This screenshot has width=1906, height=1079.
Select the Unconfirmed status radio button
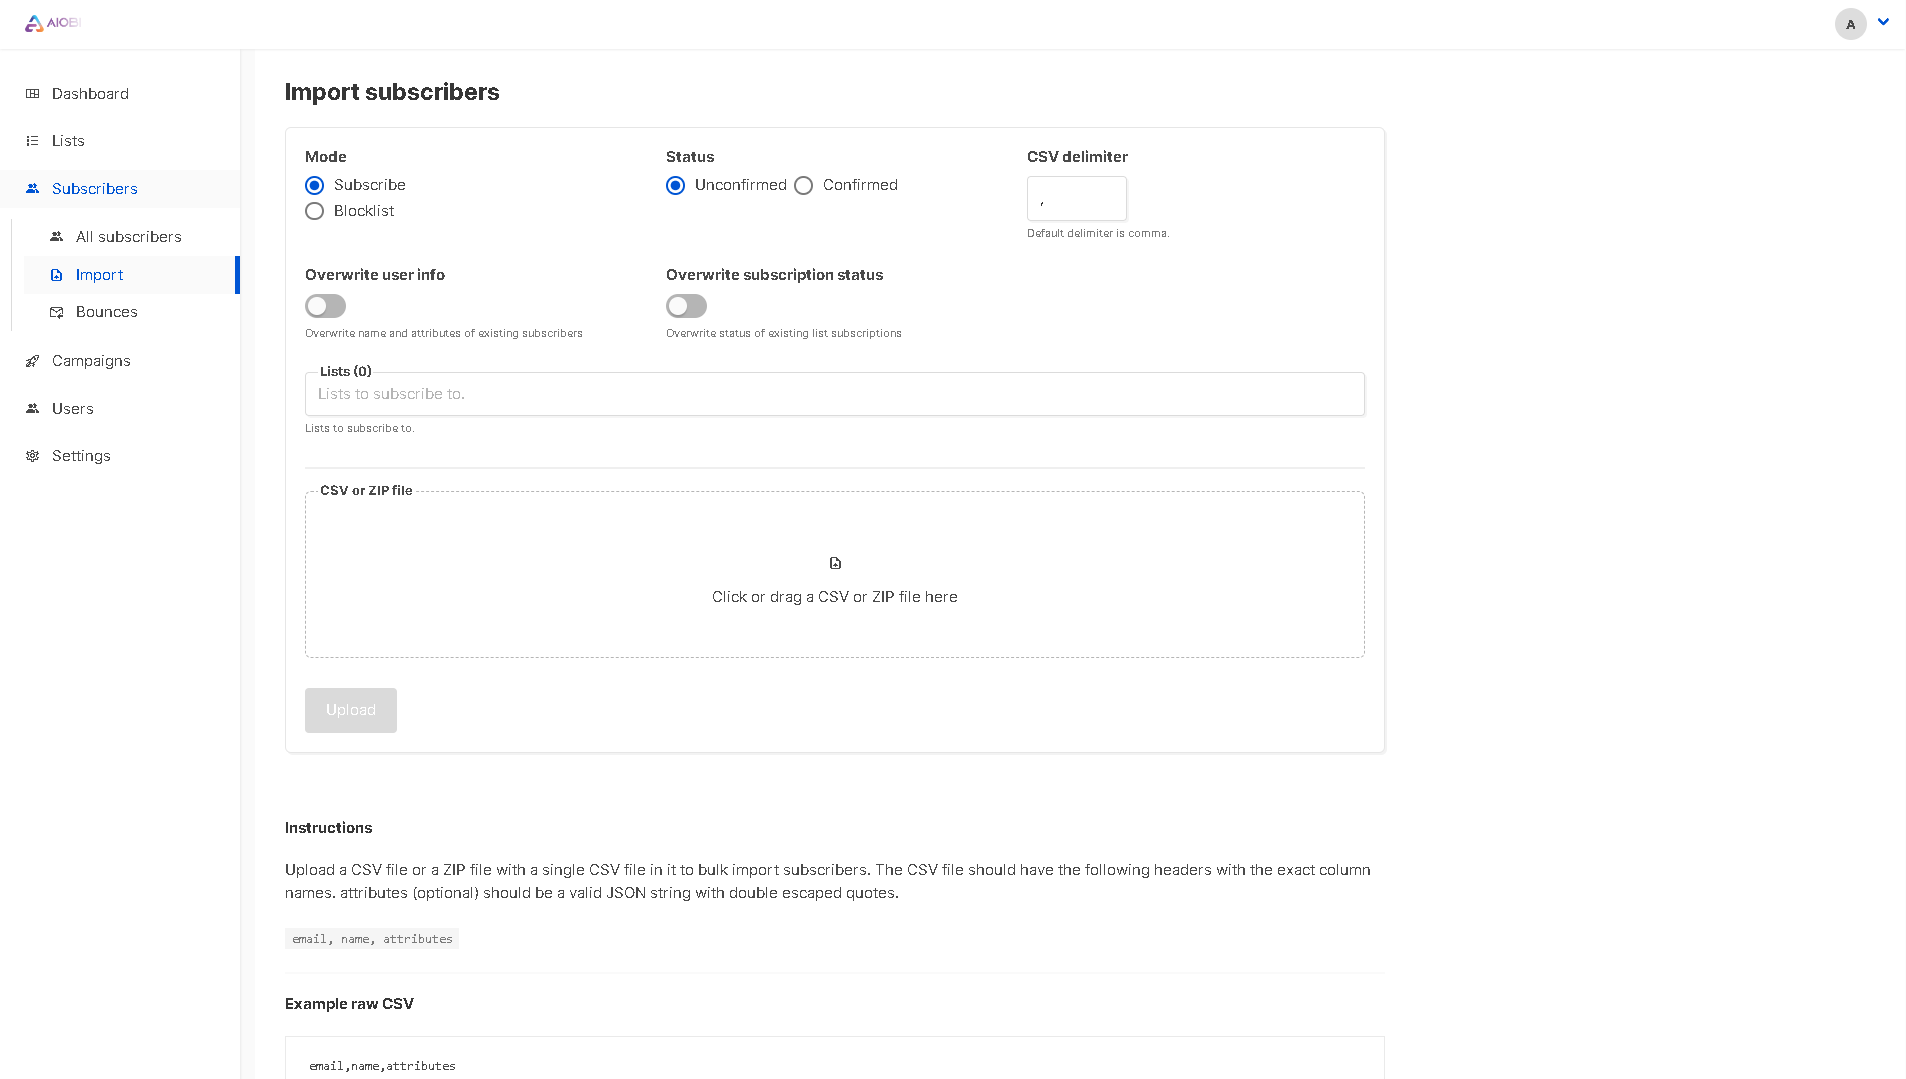tap(675, 185)
